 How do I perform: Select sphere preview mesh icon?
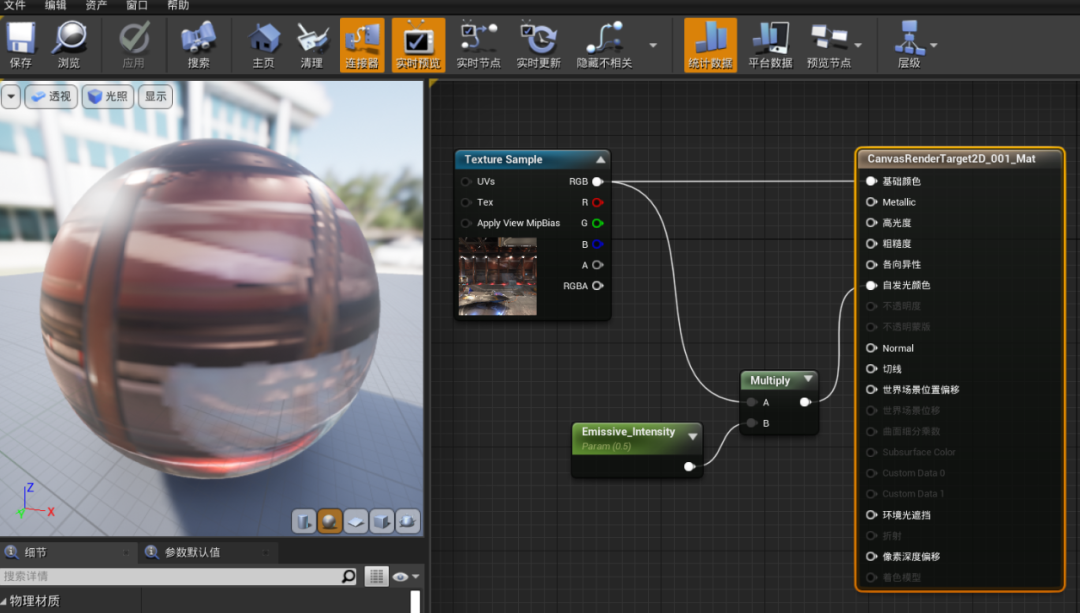(330, 521)
